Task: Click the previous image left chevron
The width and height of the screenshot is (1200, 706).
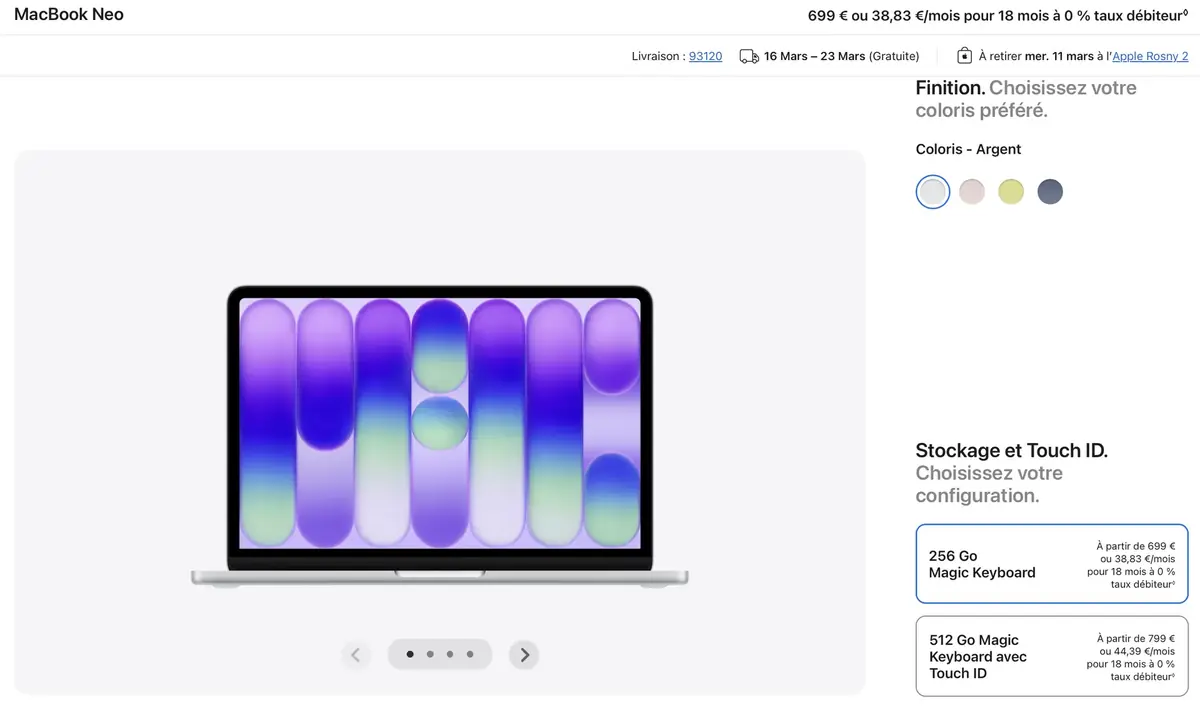Action: coord(355,655)
